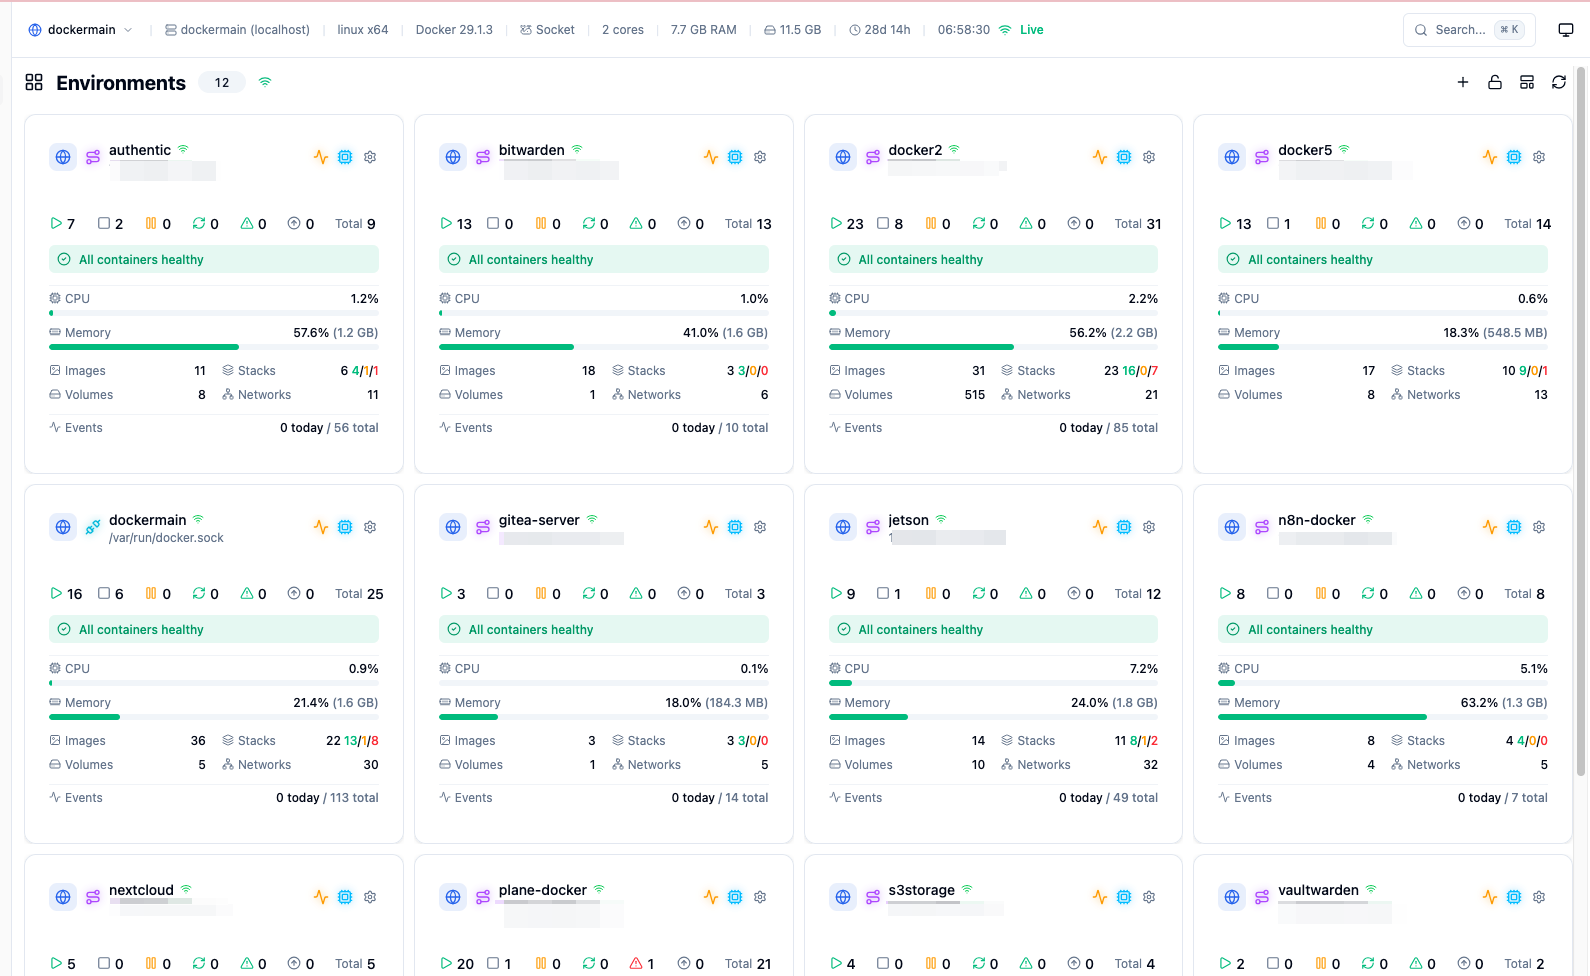Image resolution: width=1590 pixels, height=976 pixels.
Task: Open the authentic environment by its name
Action: click(x=140, y=150)
